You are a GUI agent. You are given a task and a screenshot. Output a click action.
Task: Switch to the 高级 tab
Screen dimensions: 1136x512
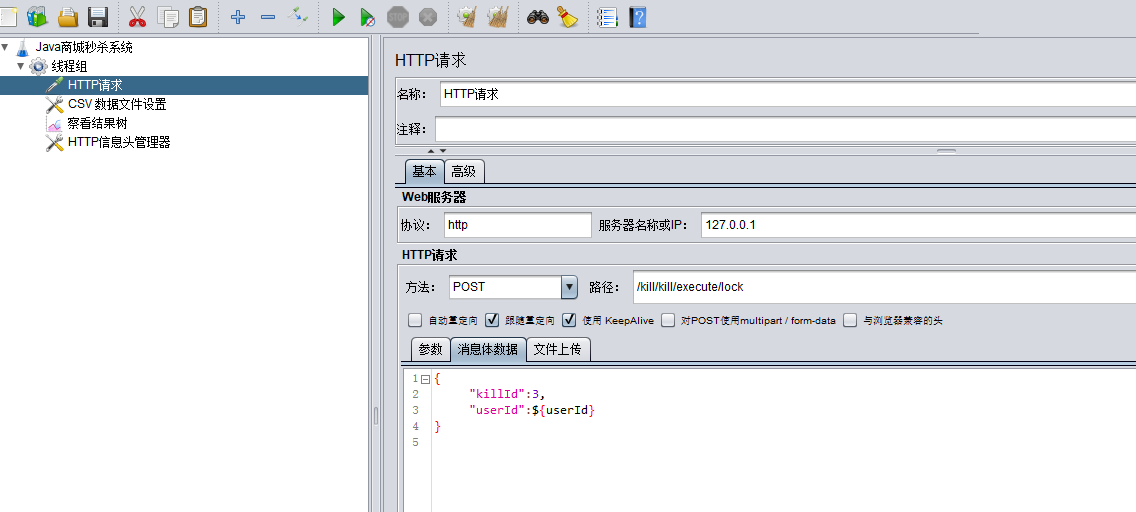(x=464, y=172)
